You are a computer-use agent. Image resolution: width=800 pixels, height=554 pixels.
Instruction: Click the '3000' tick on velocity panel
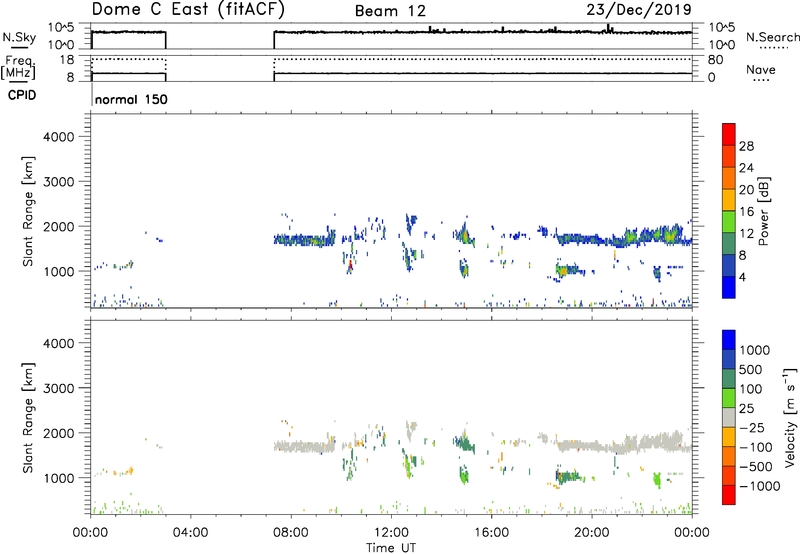(58, 388)
